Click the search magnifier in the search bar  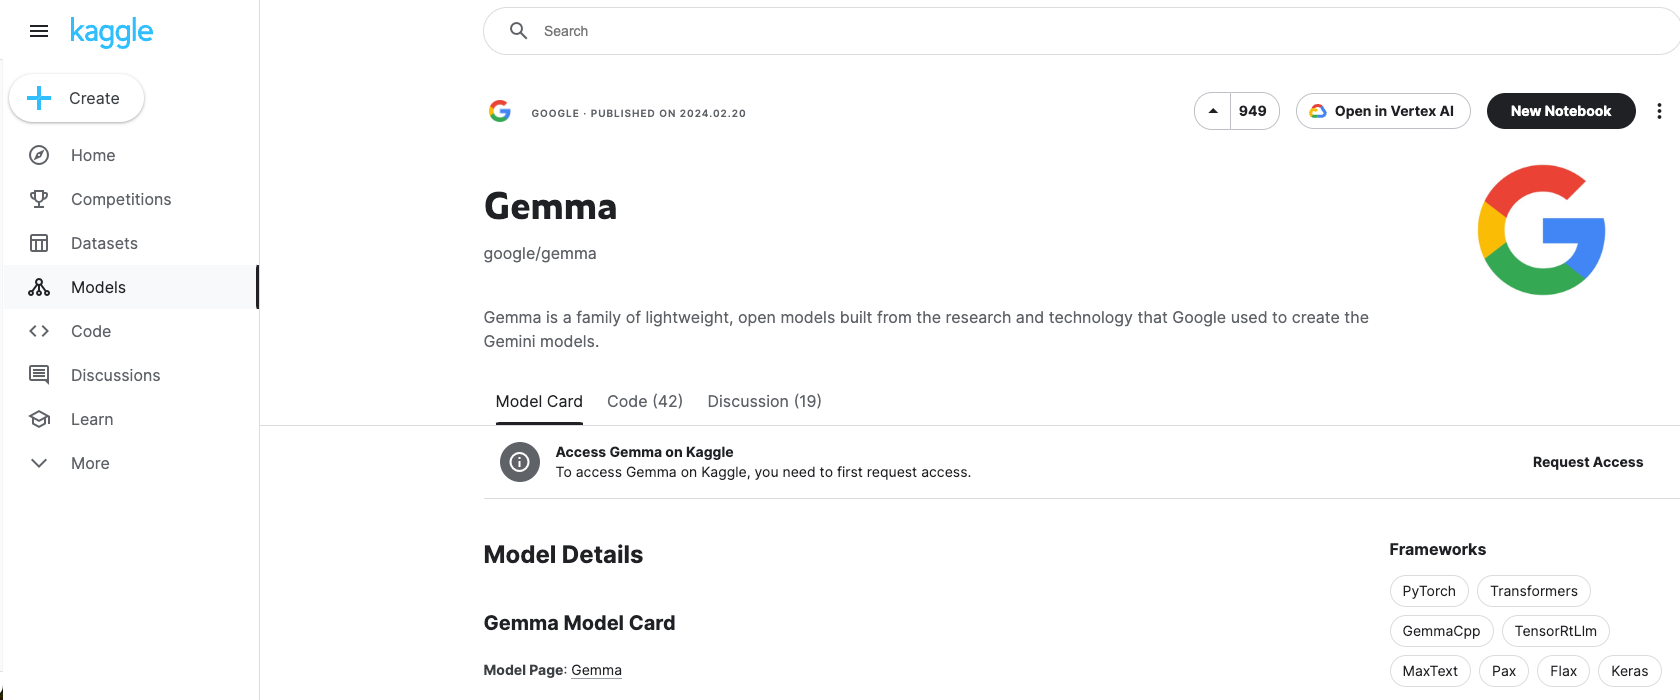pos(518,30)
